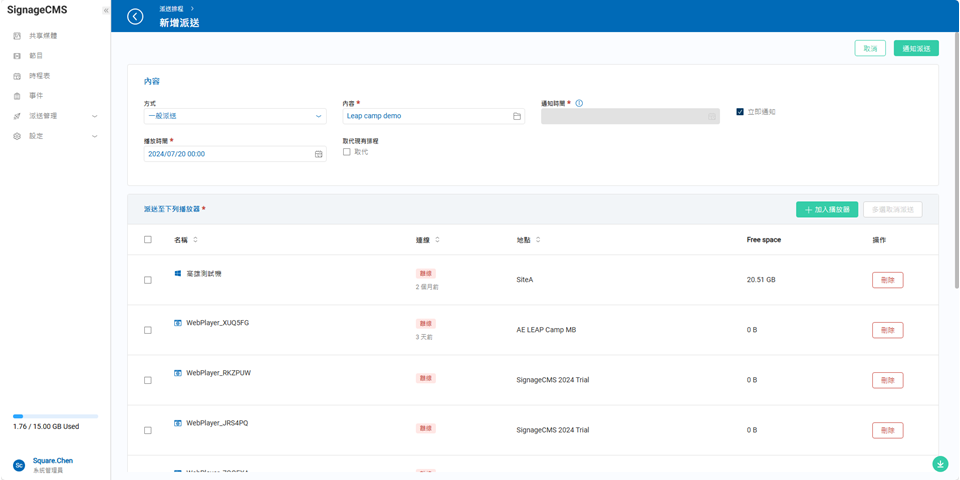Open the 方式 dropdown showing 一般派送
This screenshot has width=960, height=480.
coord(234,116)
